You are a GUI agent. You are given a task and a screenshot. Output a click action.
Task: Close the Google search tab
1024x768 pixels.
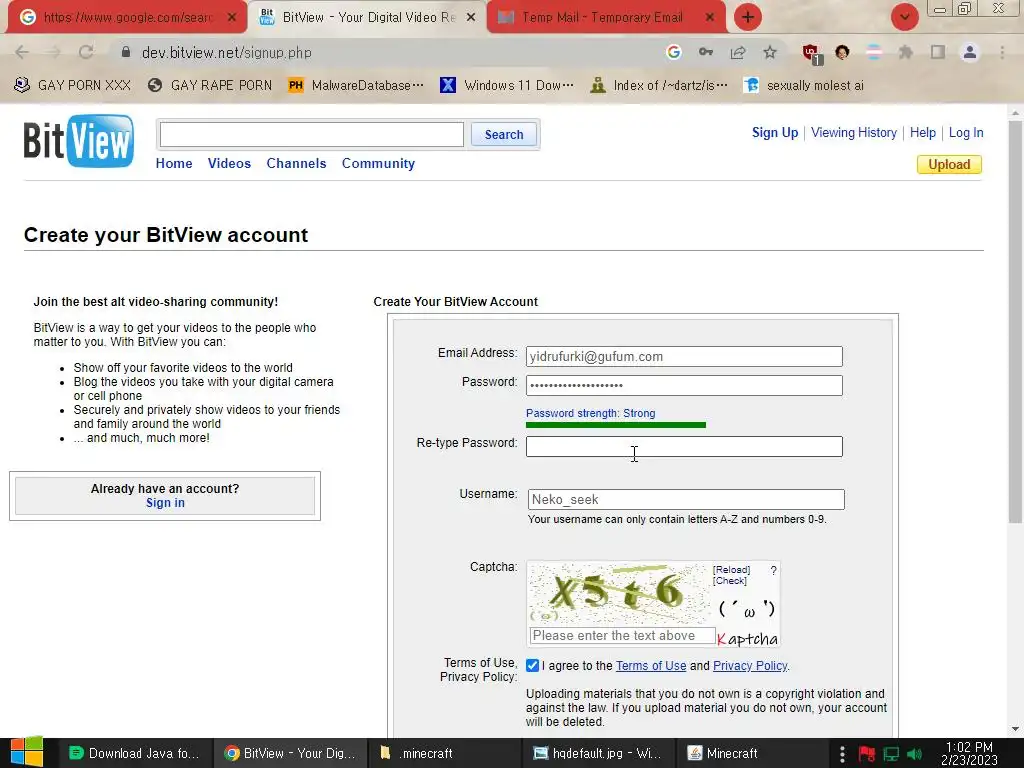tap(232, 18)
